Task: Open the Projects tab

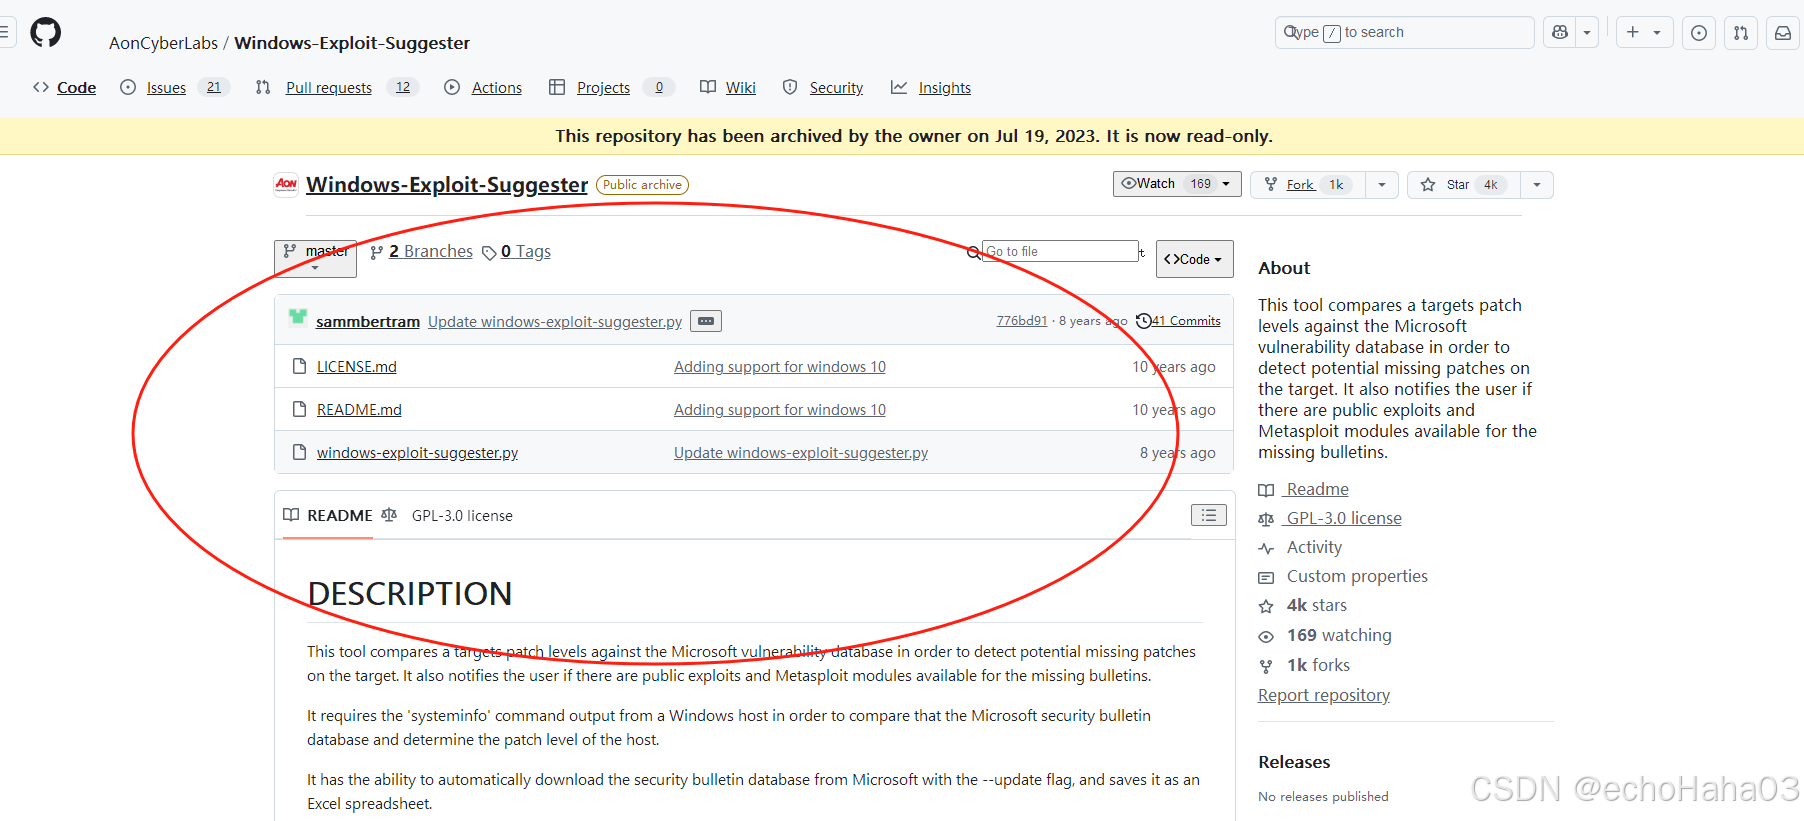Action: coord(612,88)
